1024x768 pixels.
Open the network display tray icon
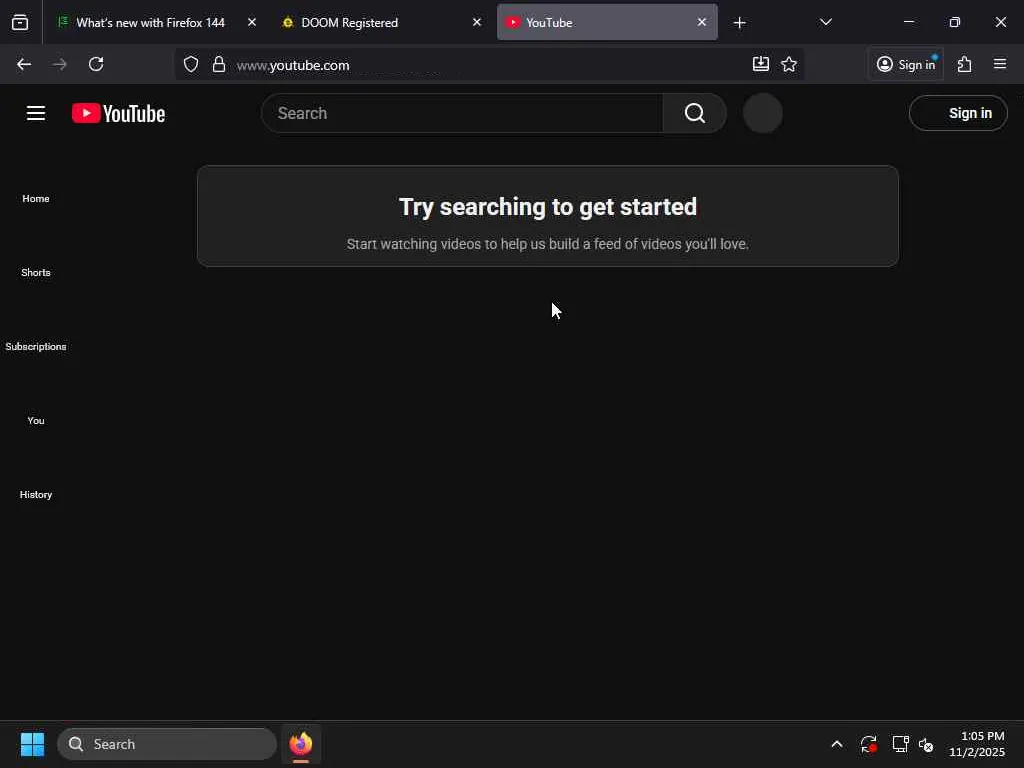[x=901, y=744]
